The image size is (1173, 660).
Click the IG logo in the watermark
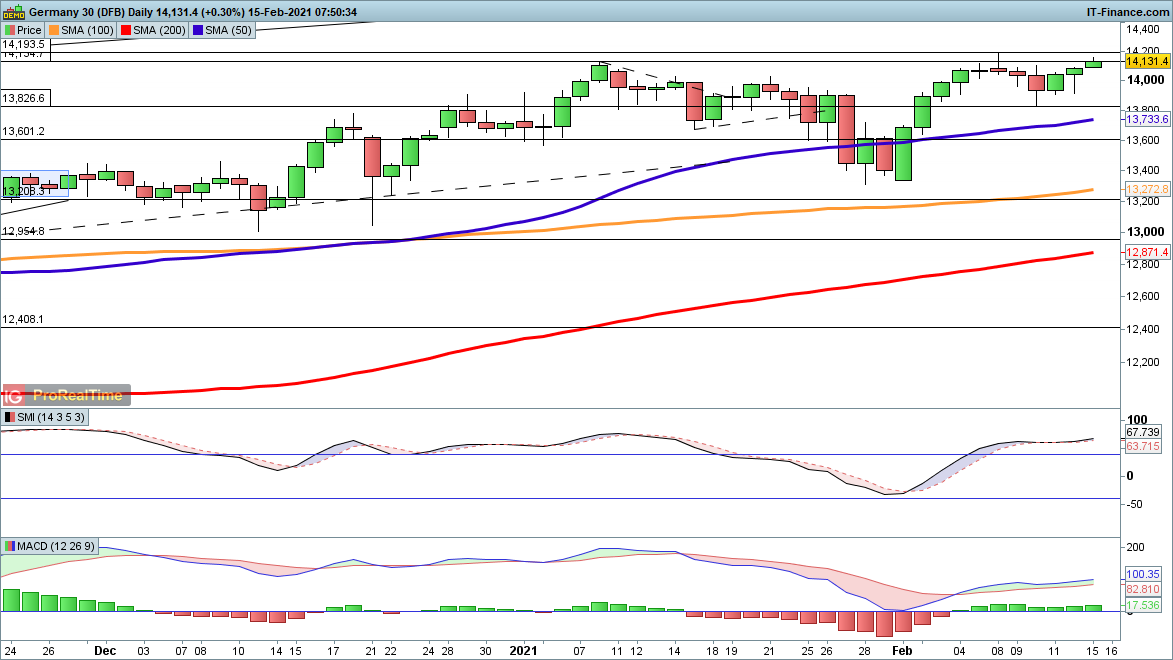[15, 395]
